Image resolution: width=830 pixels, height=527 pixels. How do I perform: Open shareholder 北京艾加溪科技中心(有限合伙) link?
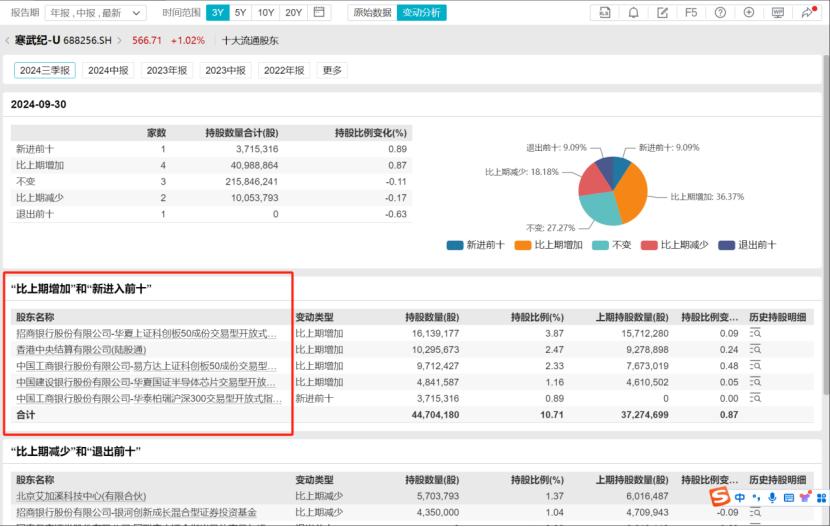click(x=81, y=496)
